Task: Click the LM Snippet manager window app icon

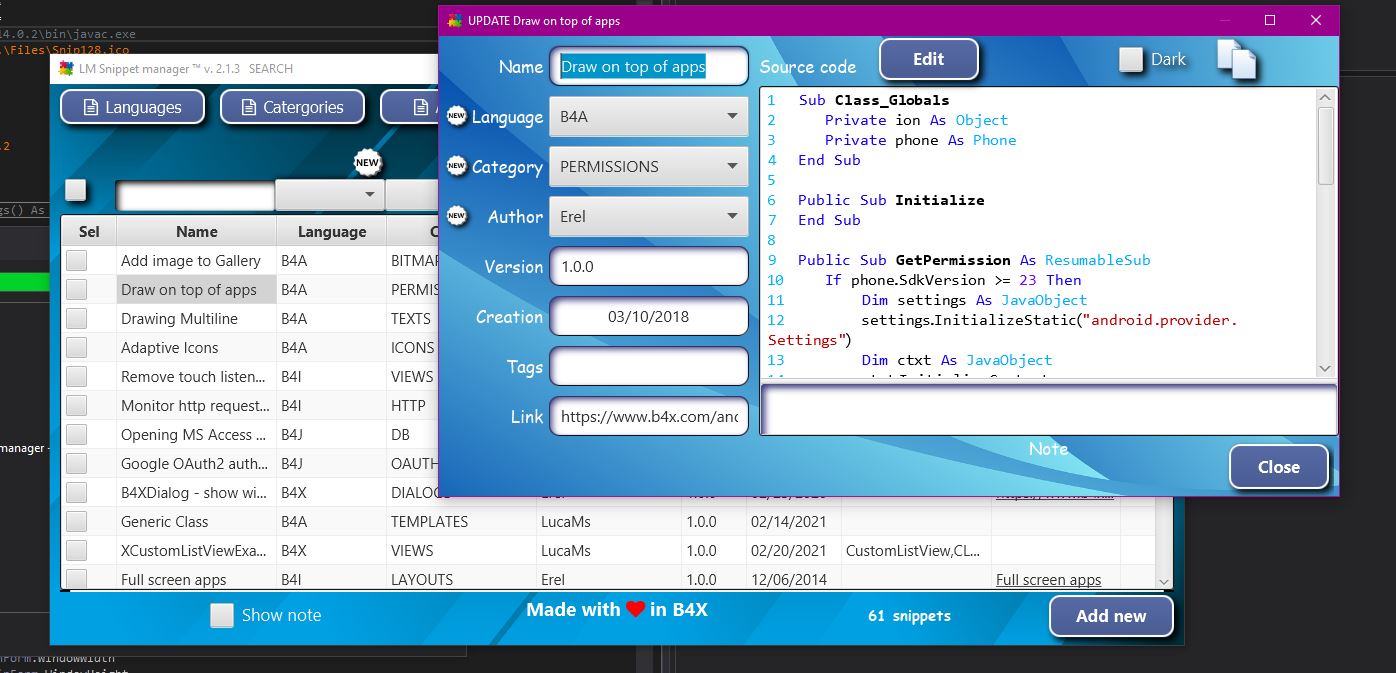Action: point(66,69)
